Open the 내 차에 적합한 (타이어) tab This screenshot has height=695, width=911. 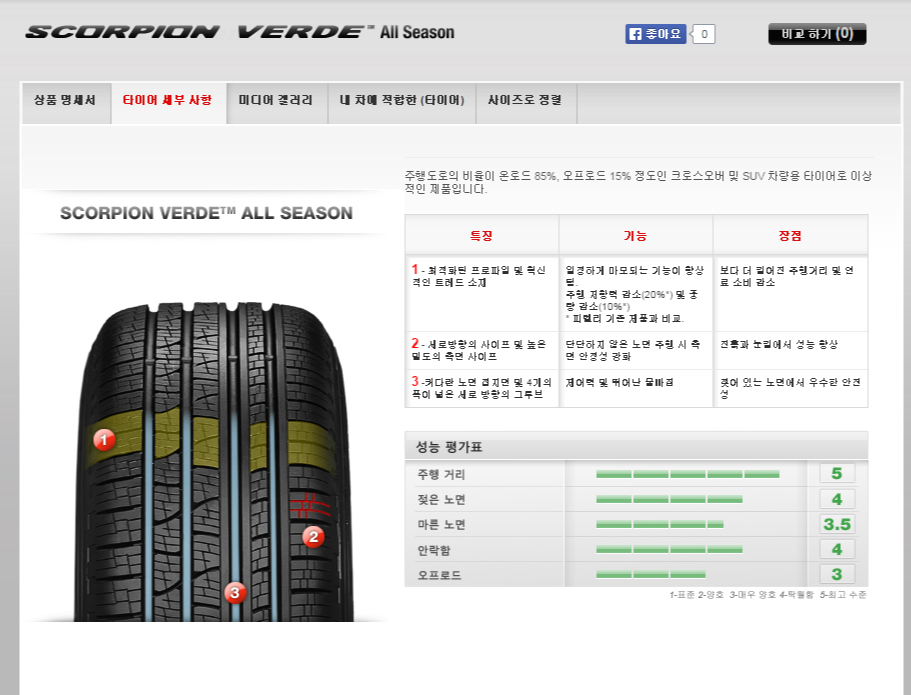point(401,102)
